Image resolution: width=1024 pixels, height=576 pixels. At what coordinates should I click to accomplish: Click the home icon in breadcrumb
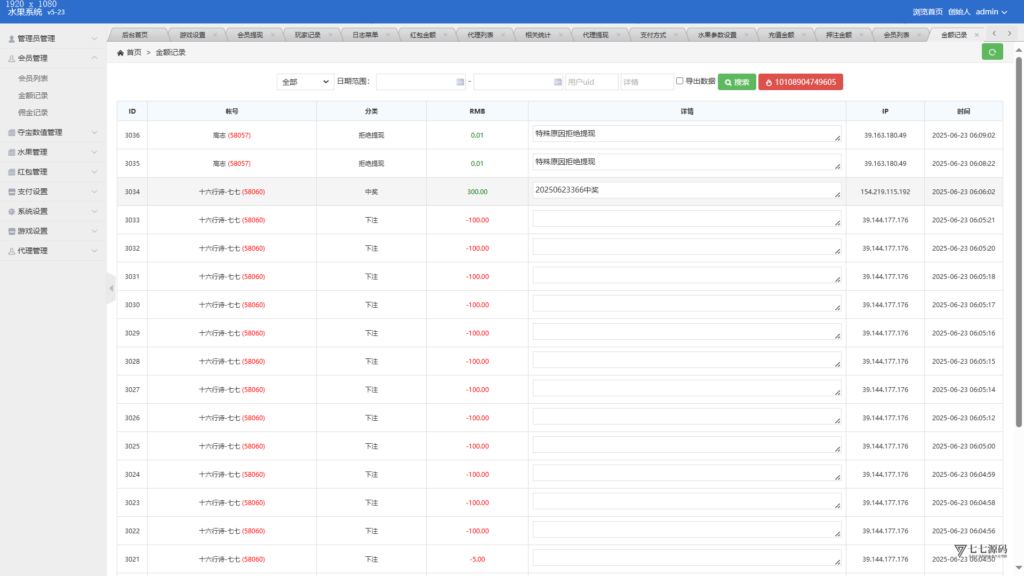tap(120, 53)
